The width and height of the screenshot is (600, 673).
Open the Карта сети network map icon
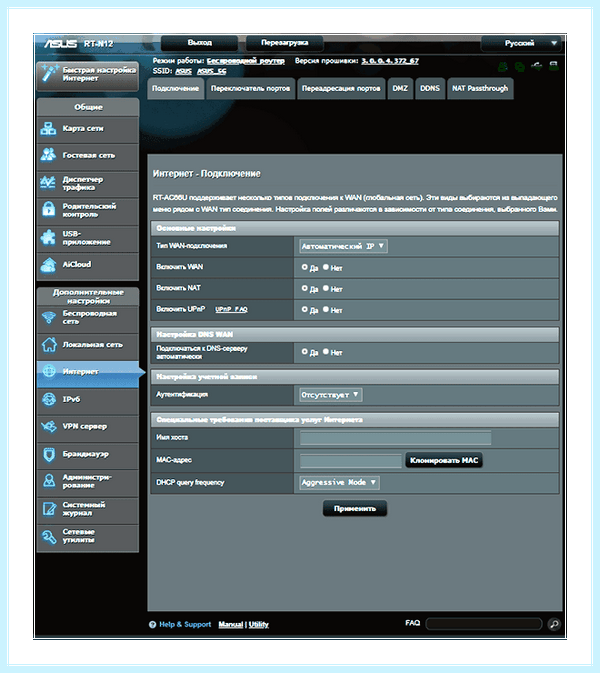[x=48, y=128]
